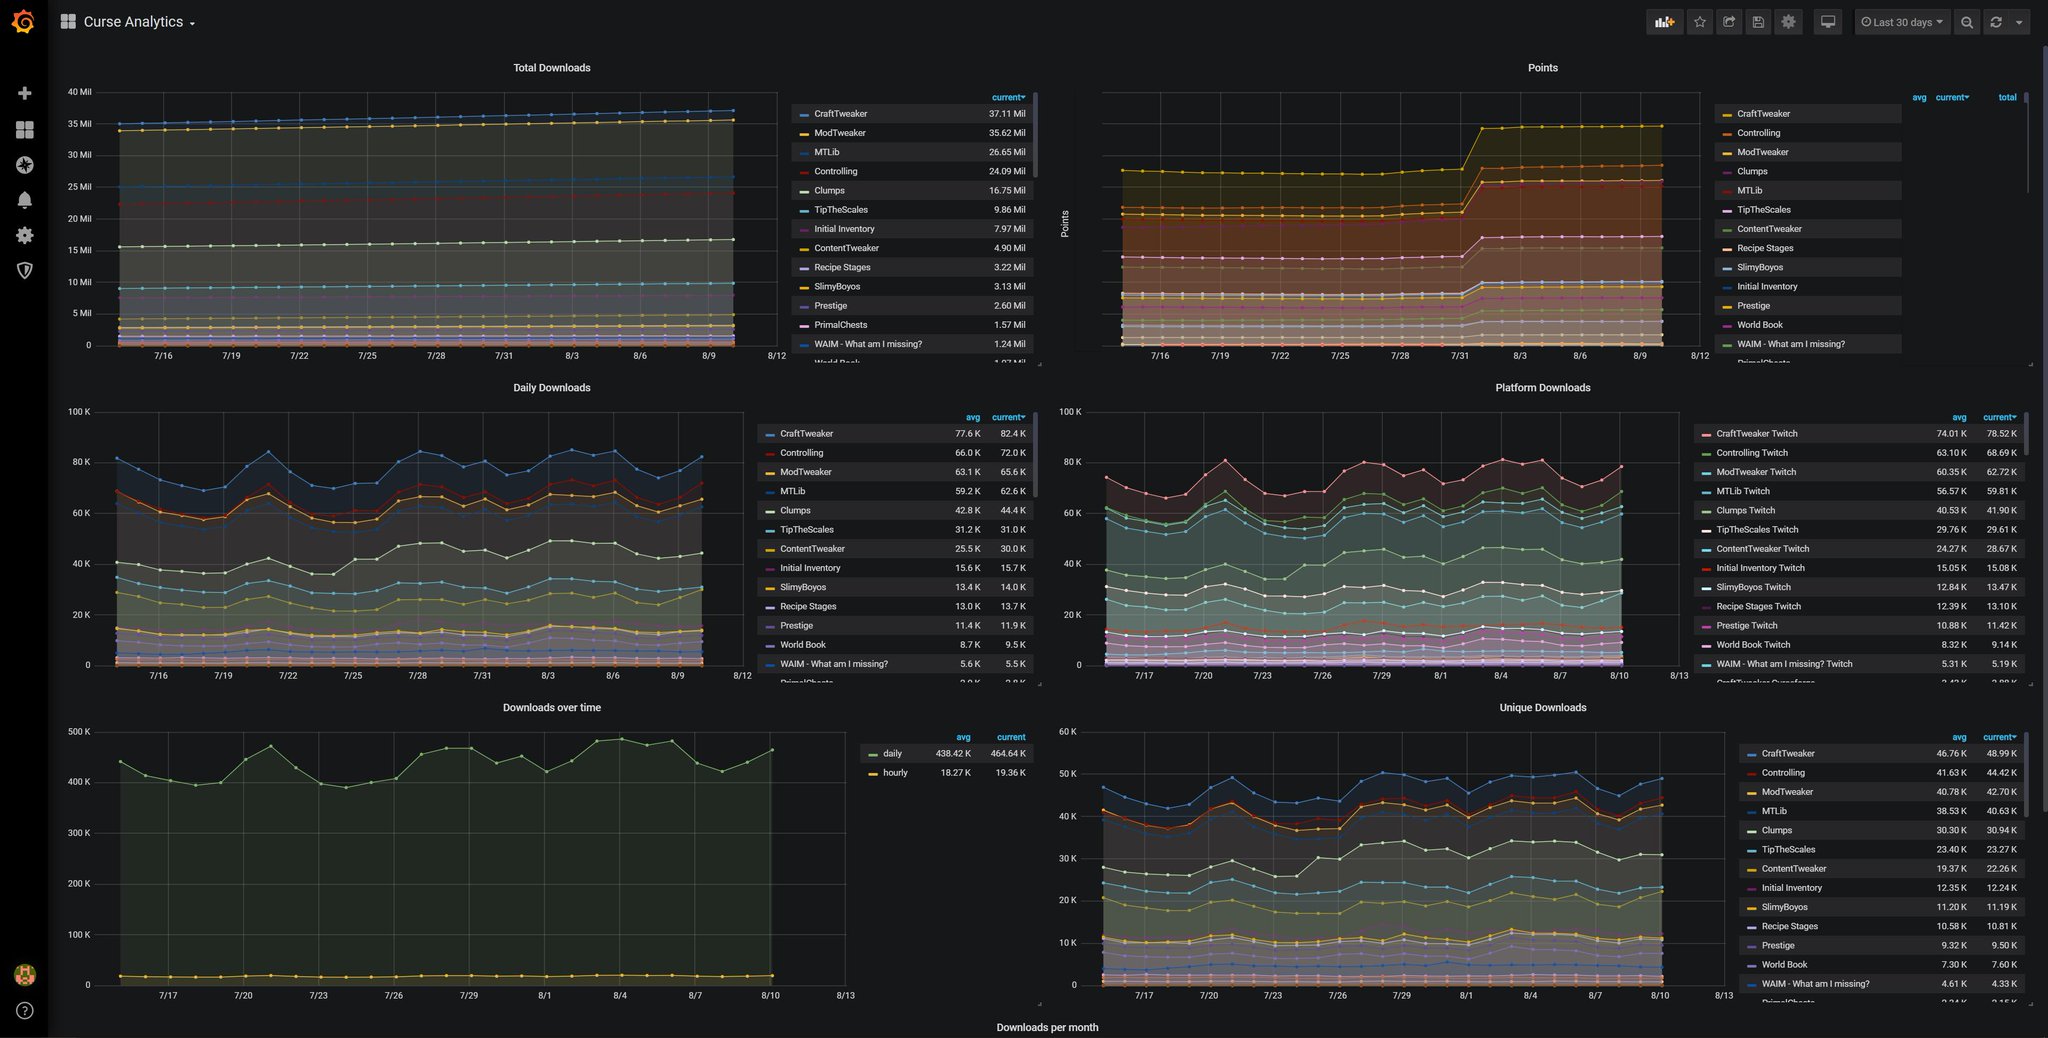Toggle daily series in Downloads over time

892,754
